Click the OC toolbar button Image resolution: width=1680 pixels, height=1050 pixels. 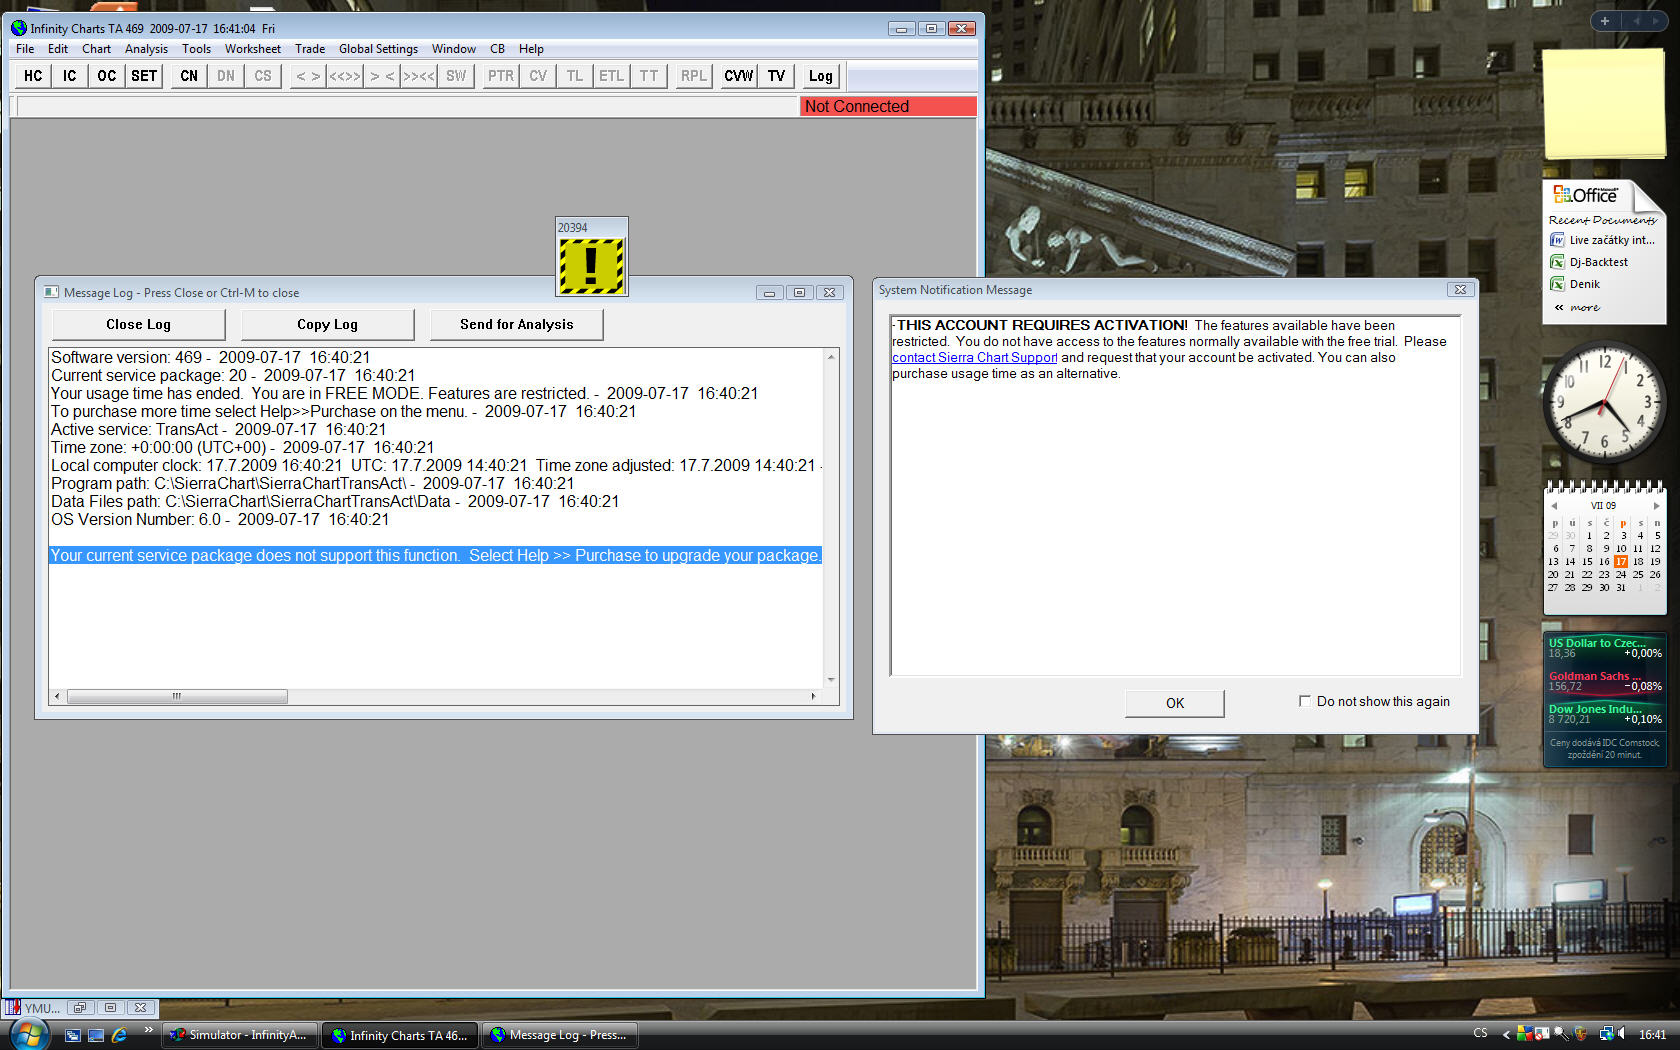point(107,76)
